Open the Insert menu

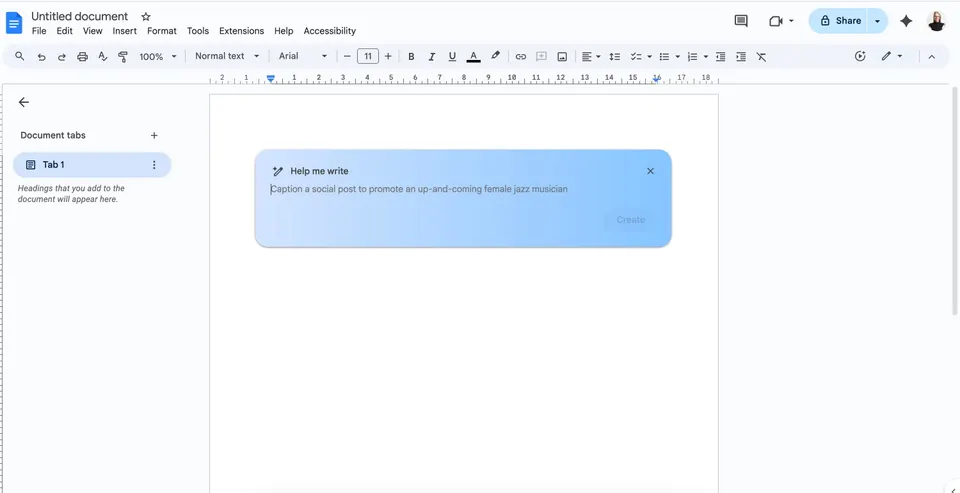(124, 31)
